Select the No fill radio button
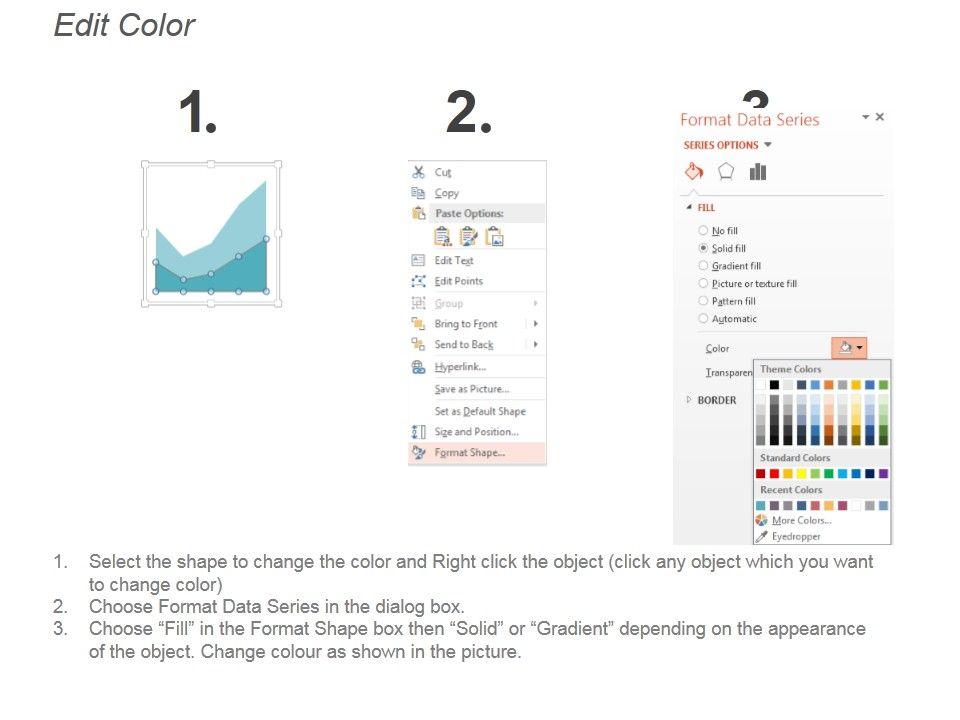Screen dimensions: 960x720 coord(704,231)
